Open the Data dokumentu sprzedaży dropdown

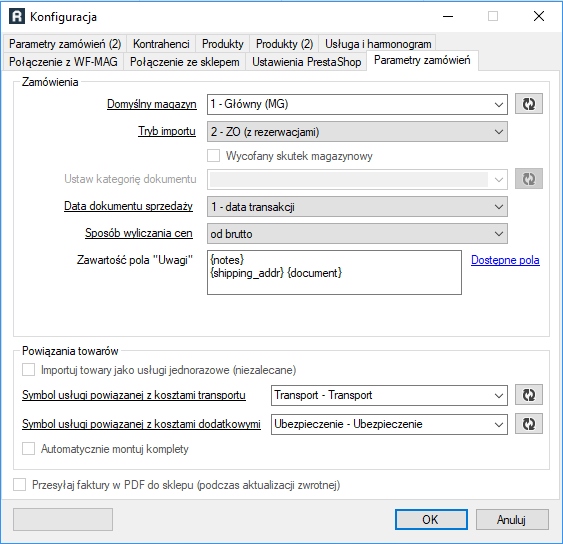coord(357,207)
